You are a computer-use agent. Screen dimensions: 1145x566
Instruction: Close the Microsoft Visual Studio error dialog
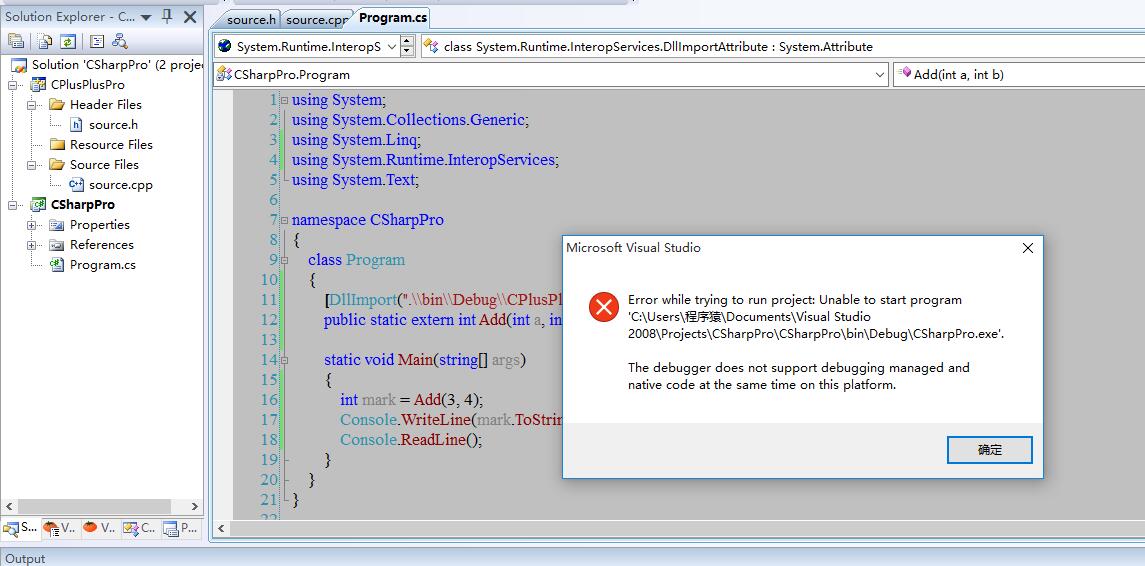pos(1027,248)
